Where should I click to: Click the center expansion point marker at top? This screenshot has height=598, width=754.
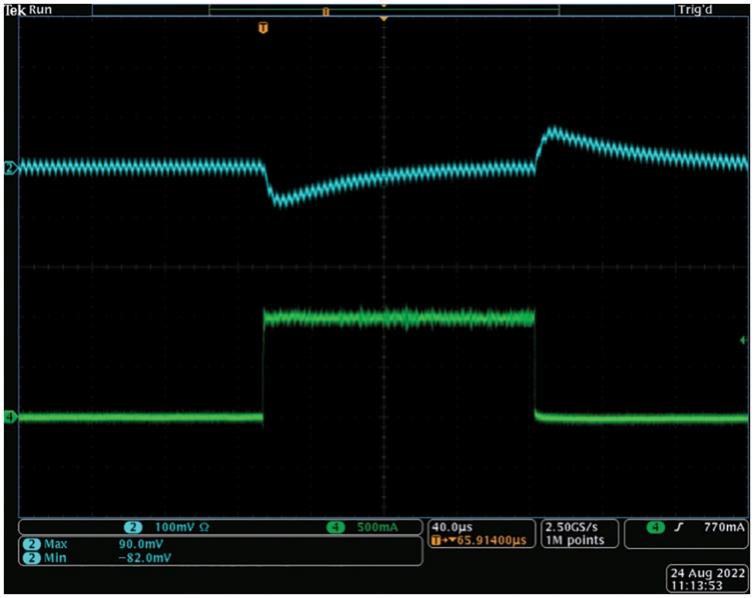pos(383,19)
